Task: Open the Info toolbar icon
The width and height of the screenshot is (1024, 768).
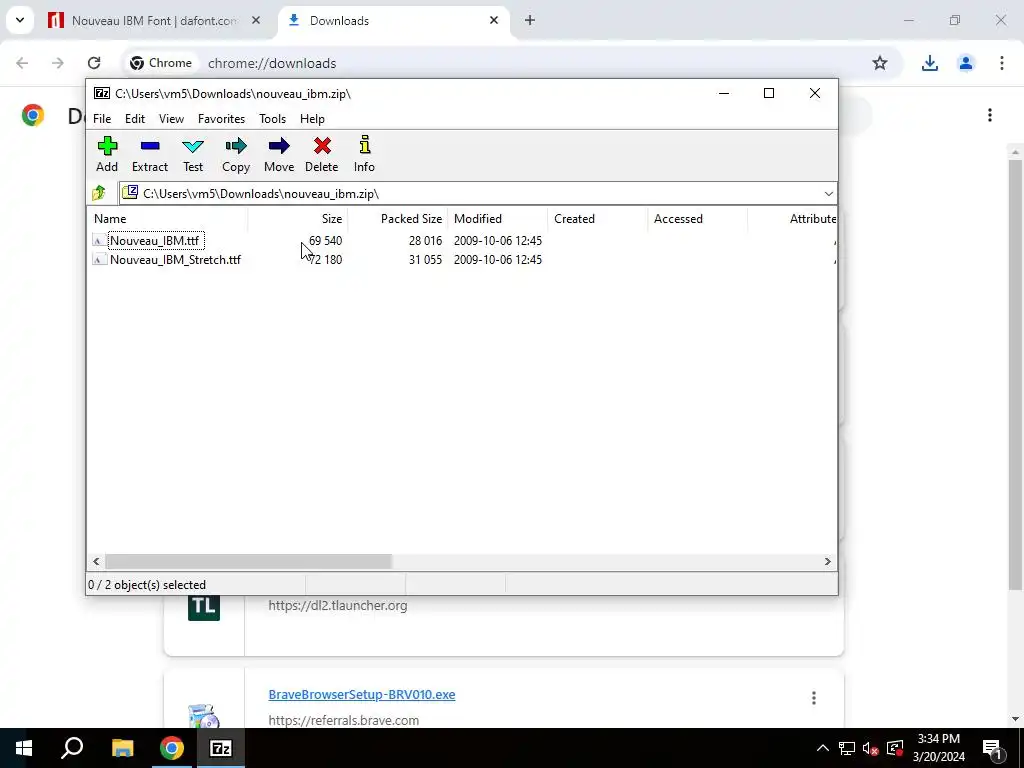Action: [364, 155]
